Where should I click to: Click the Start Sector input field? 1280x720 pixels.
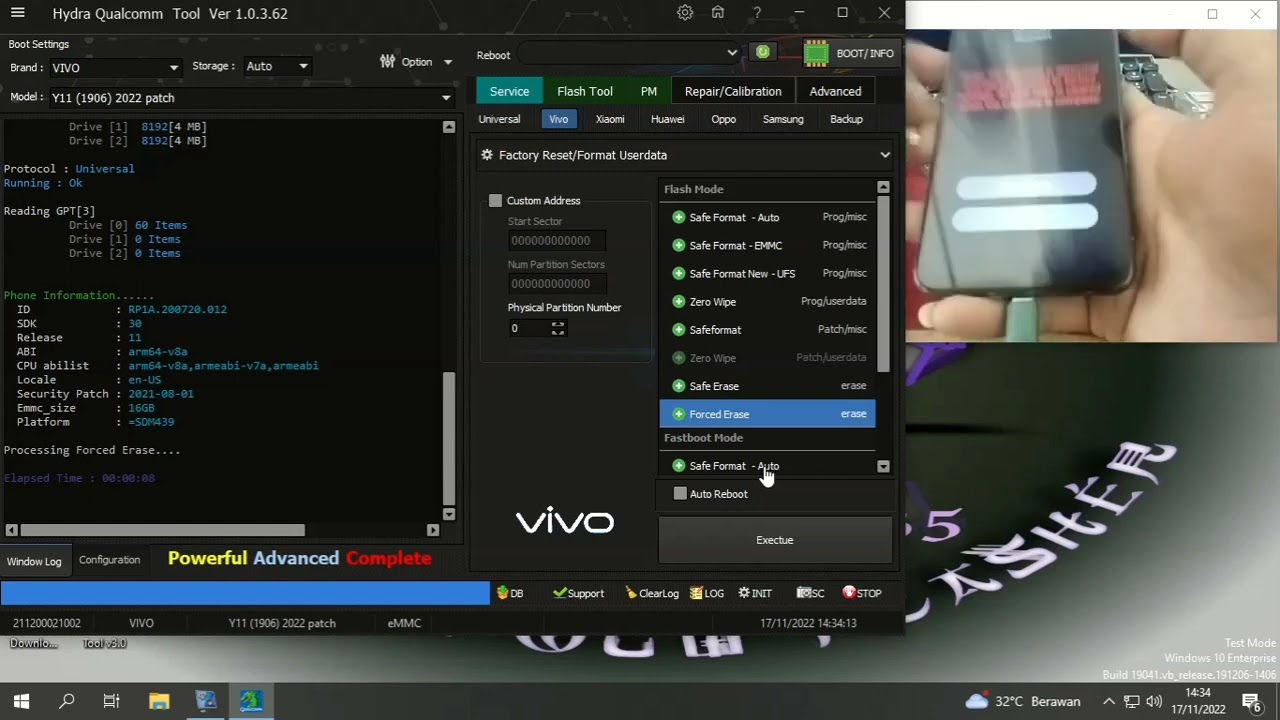(556, 241)
